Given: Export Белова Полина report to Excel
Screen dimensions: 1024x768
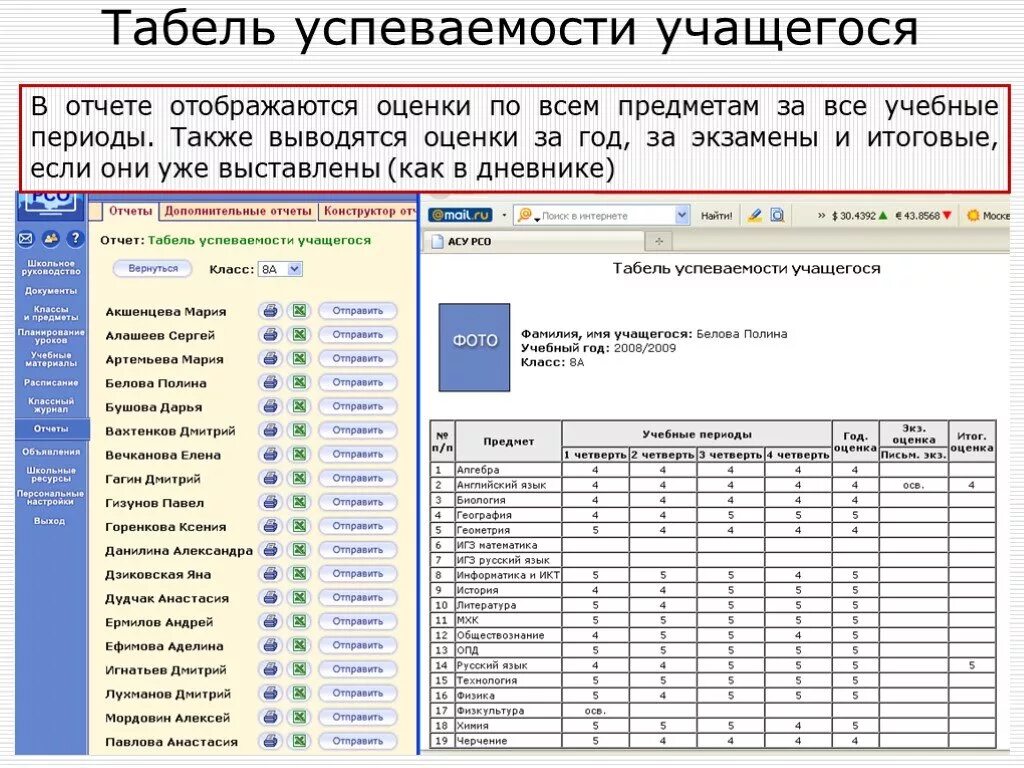Looking at the screenshot, I should coord(299,383).
